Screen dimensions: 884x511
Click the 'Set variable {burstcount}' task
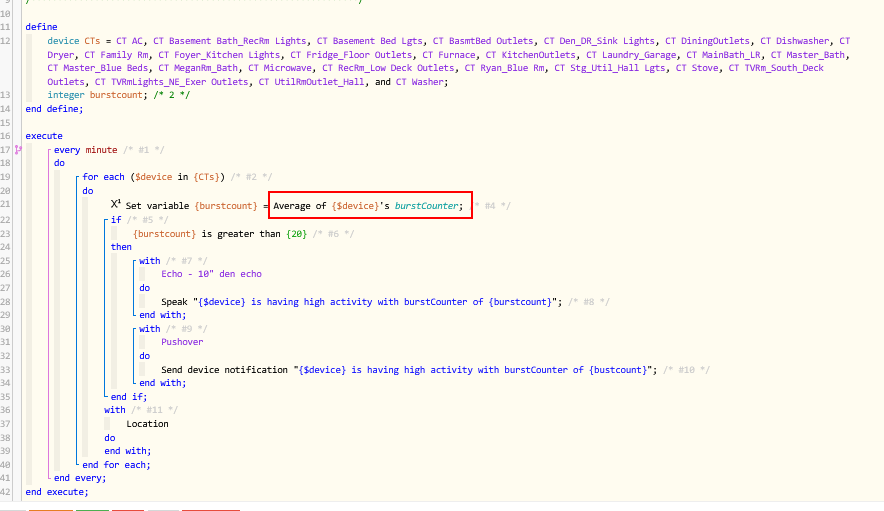(192, 205)
